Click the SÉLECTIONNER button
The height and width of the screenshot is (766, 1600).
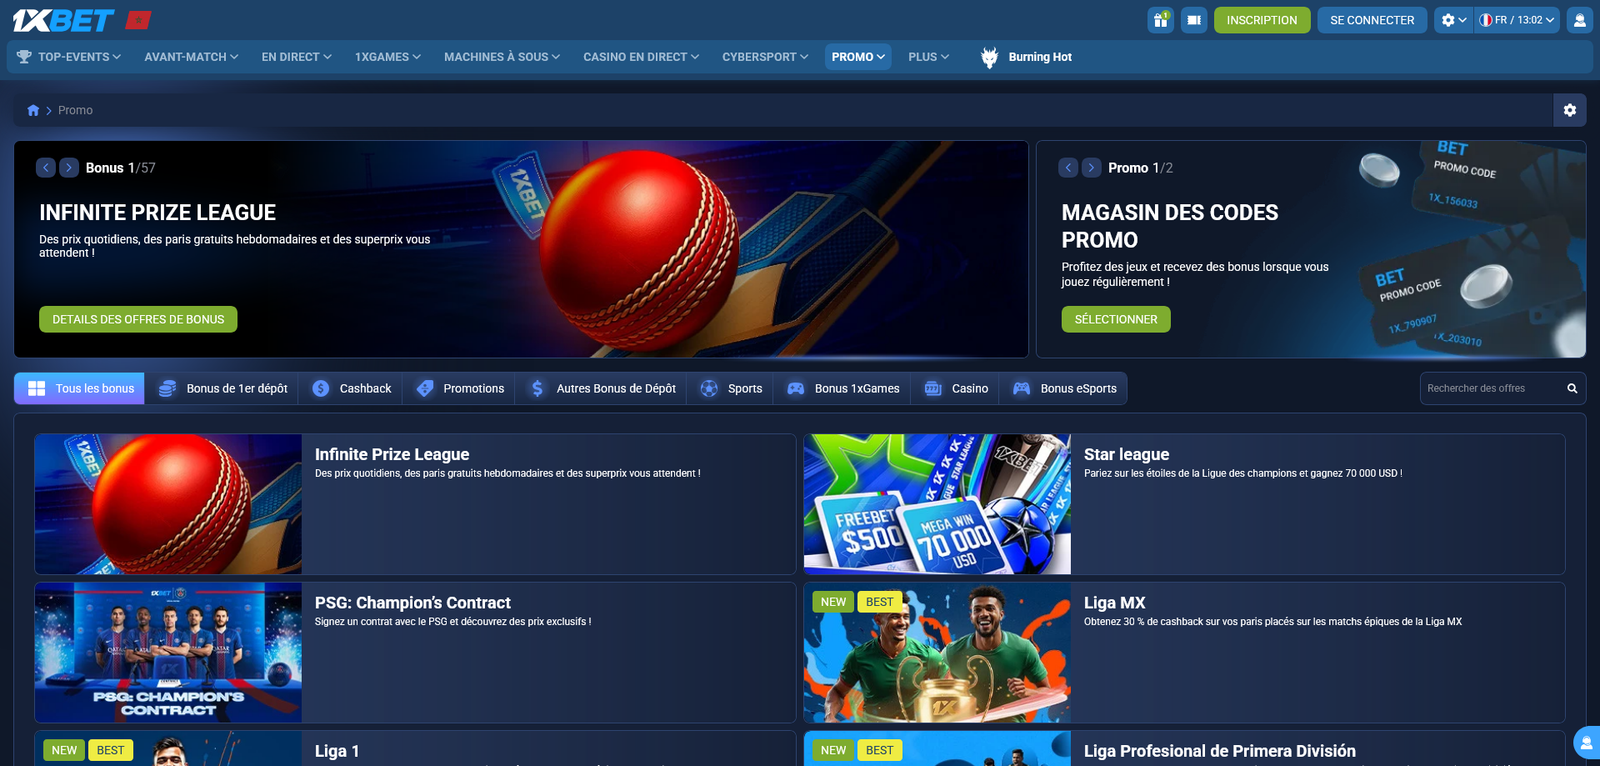click(1116, 319)
